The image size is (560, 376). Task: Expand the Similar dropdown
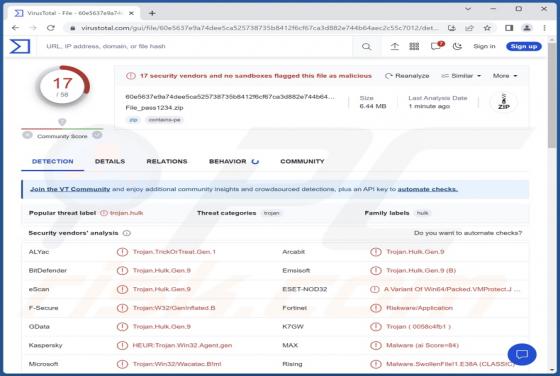(x=461, y=76)
